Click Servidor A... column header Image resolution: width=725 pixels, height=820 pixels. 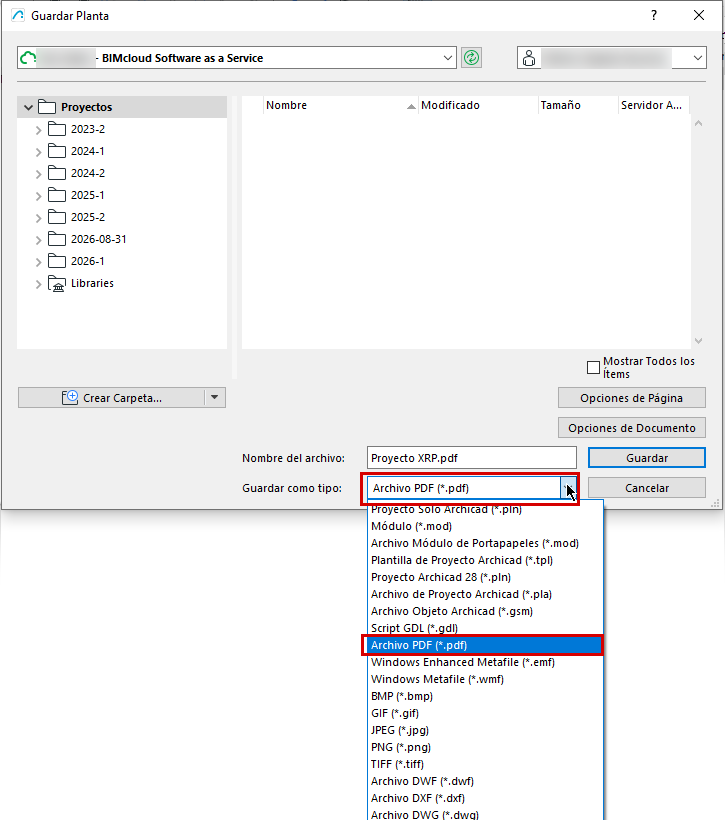(x=653, y=105)
